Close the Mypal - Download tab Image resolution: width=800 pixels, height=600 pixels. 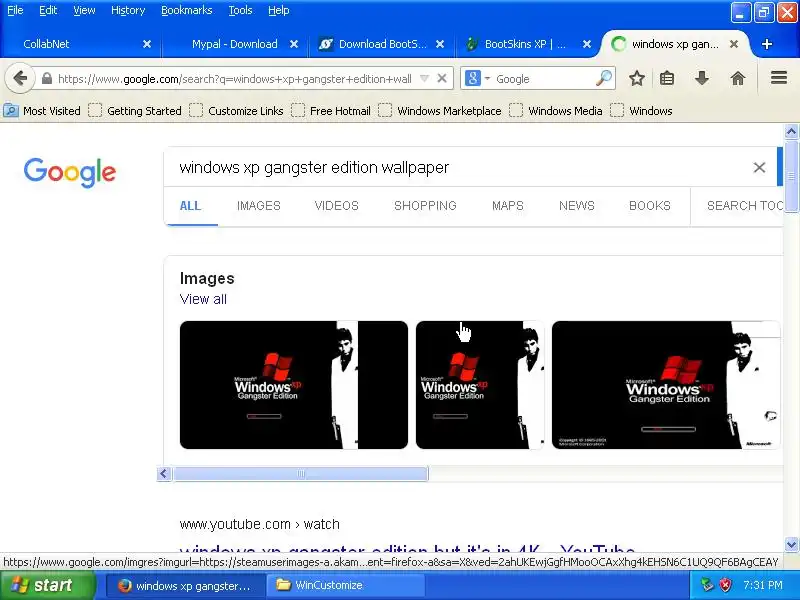(294, 44)
